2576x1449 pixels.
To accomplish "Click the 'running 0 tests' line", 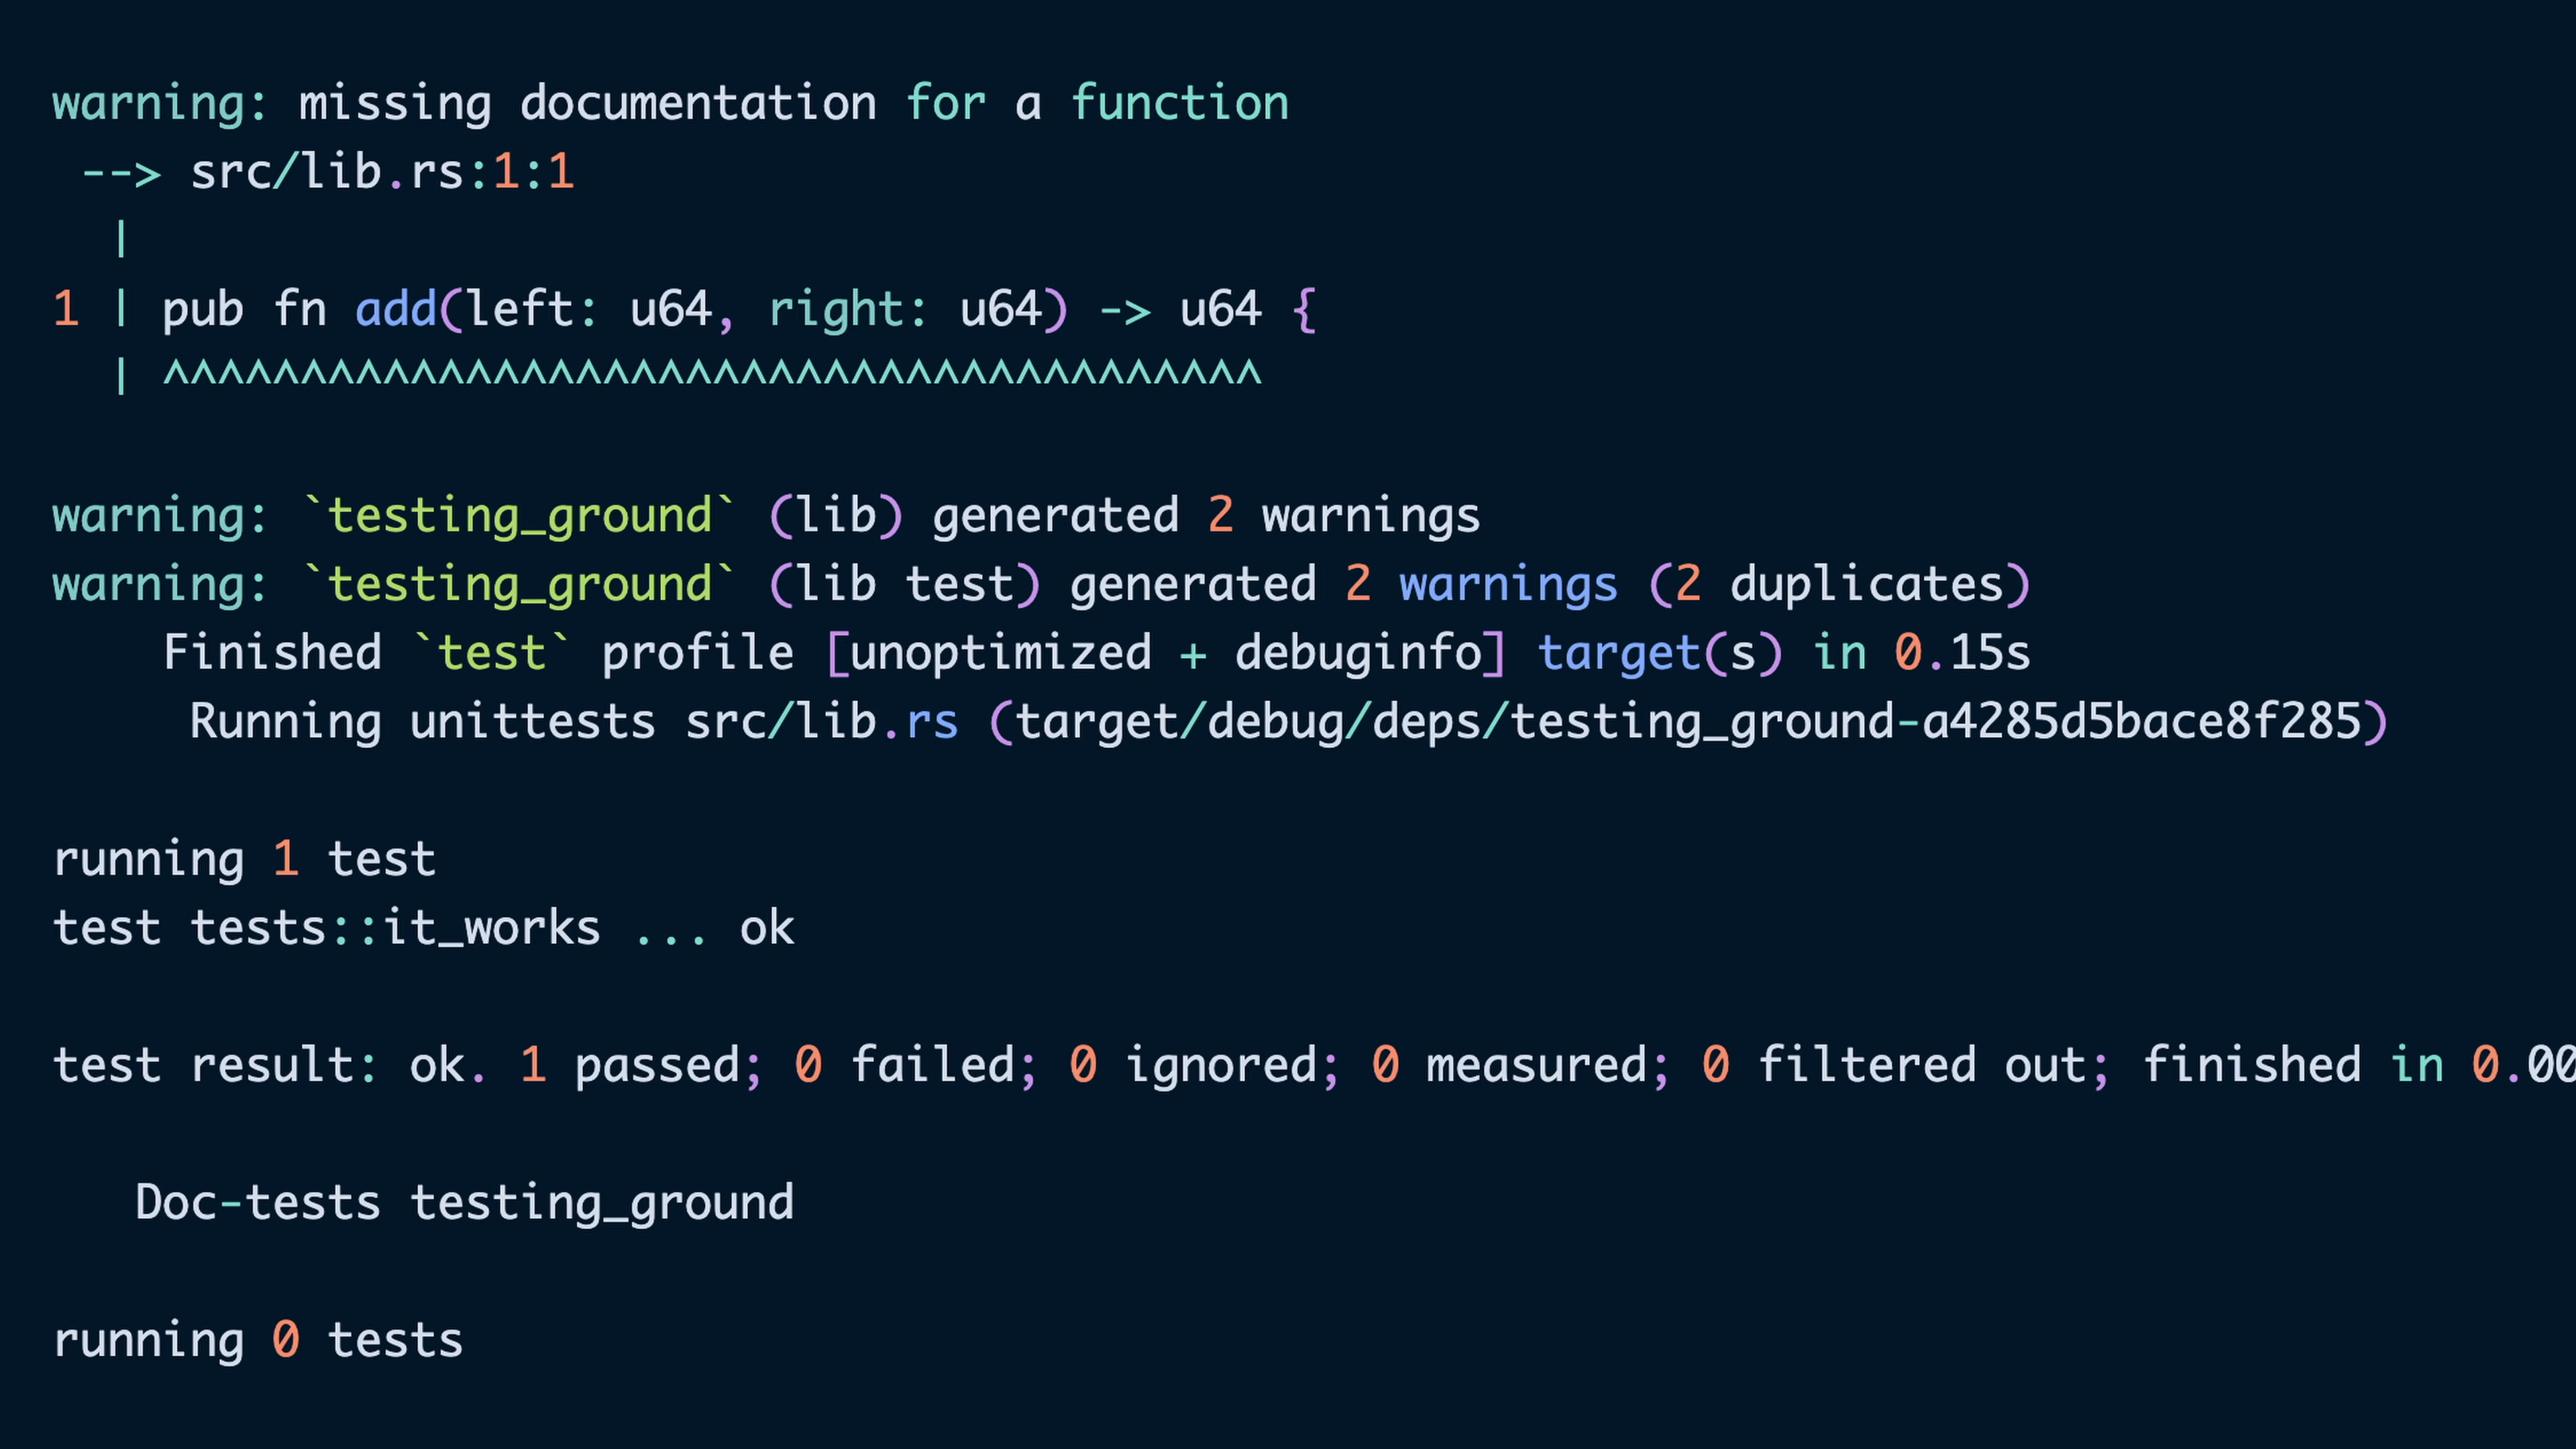I will [258, 1340].
